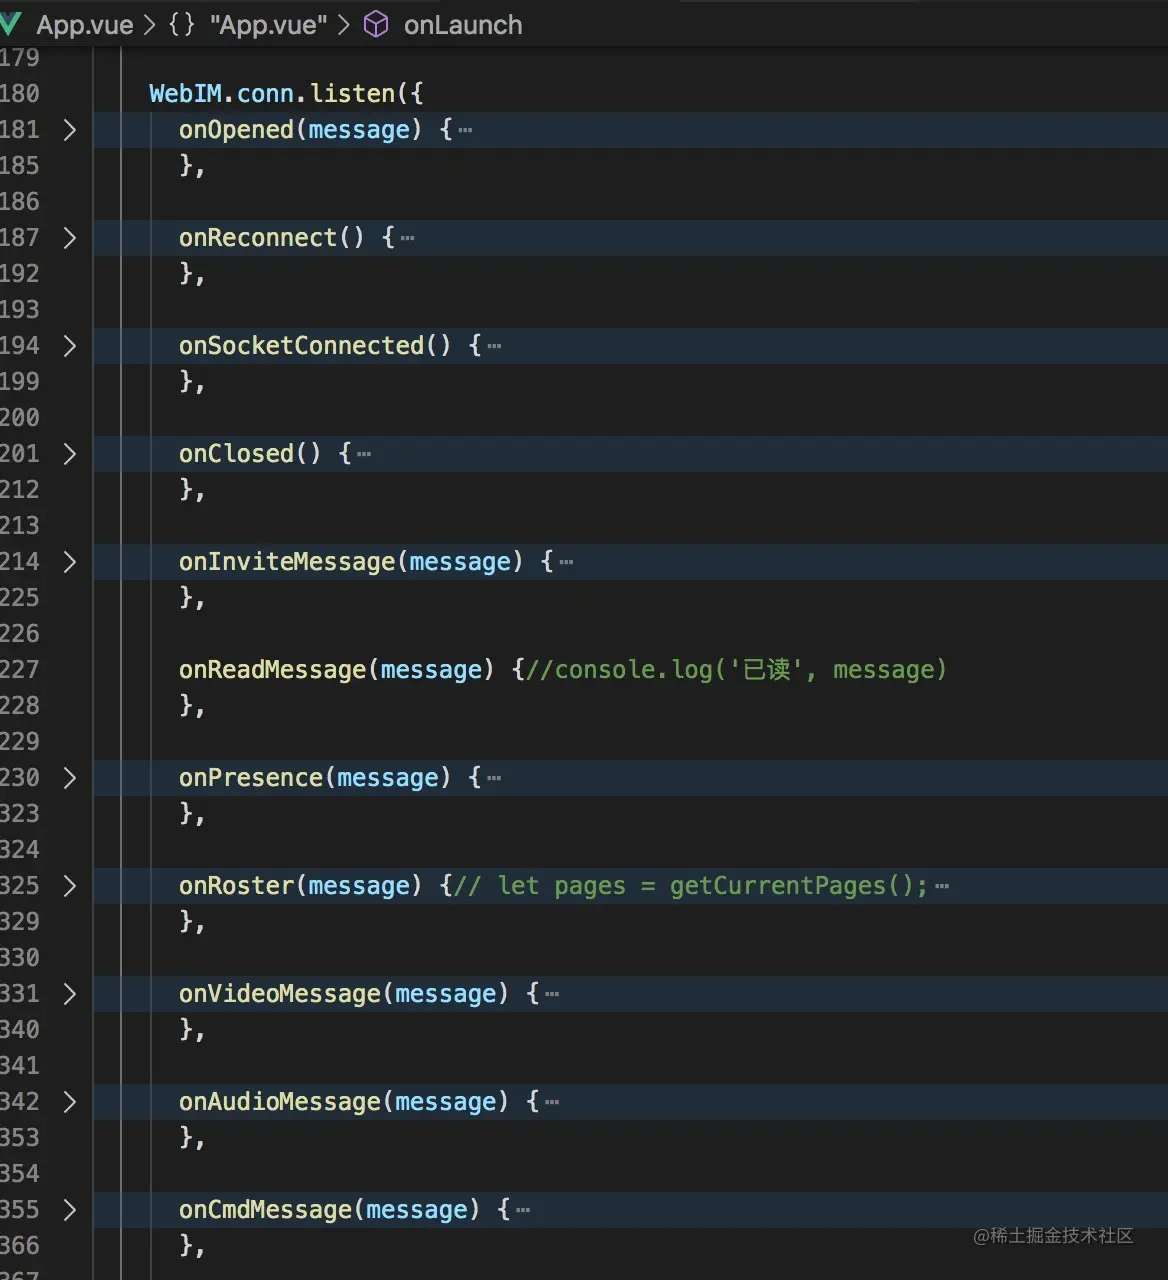The image size is (1168, 1280).
Task: Open the "App.vue" object breadcrumb segment
Action: point(268,25)
